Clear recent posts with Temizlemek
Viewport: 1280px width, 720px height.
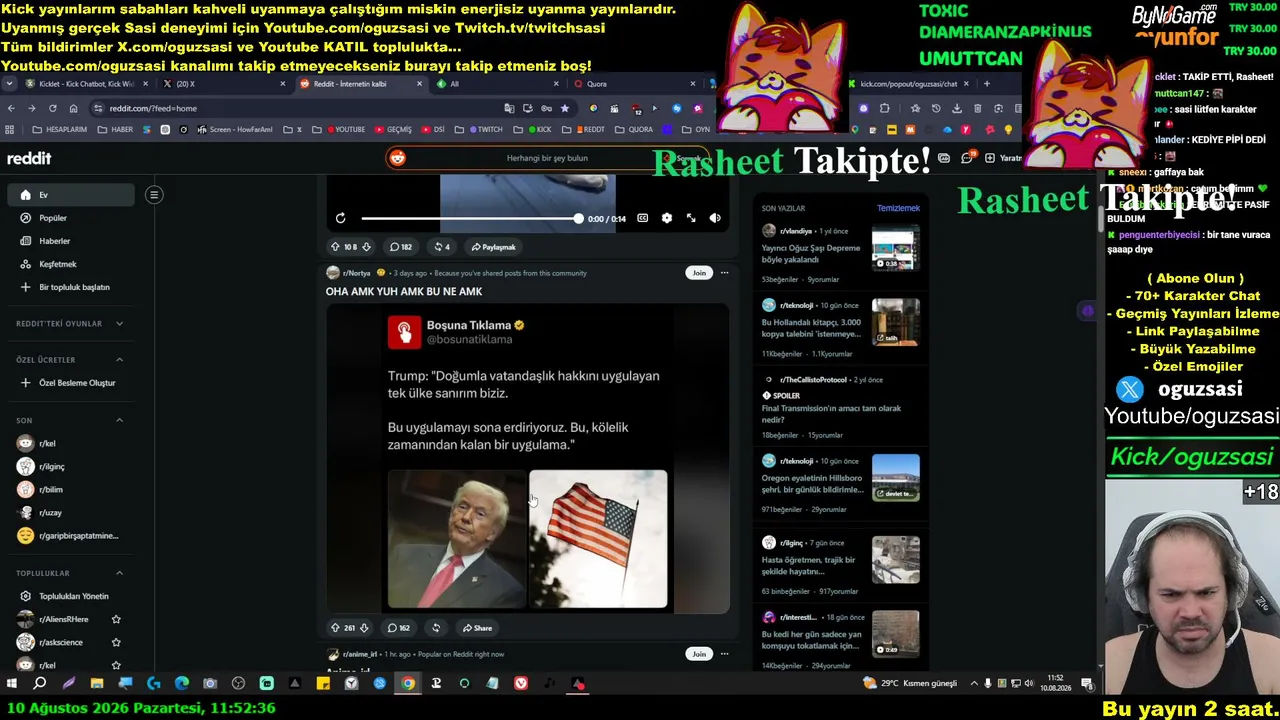click(x=898, y=208)
